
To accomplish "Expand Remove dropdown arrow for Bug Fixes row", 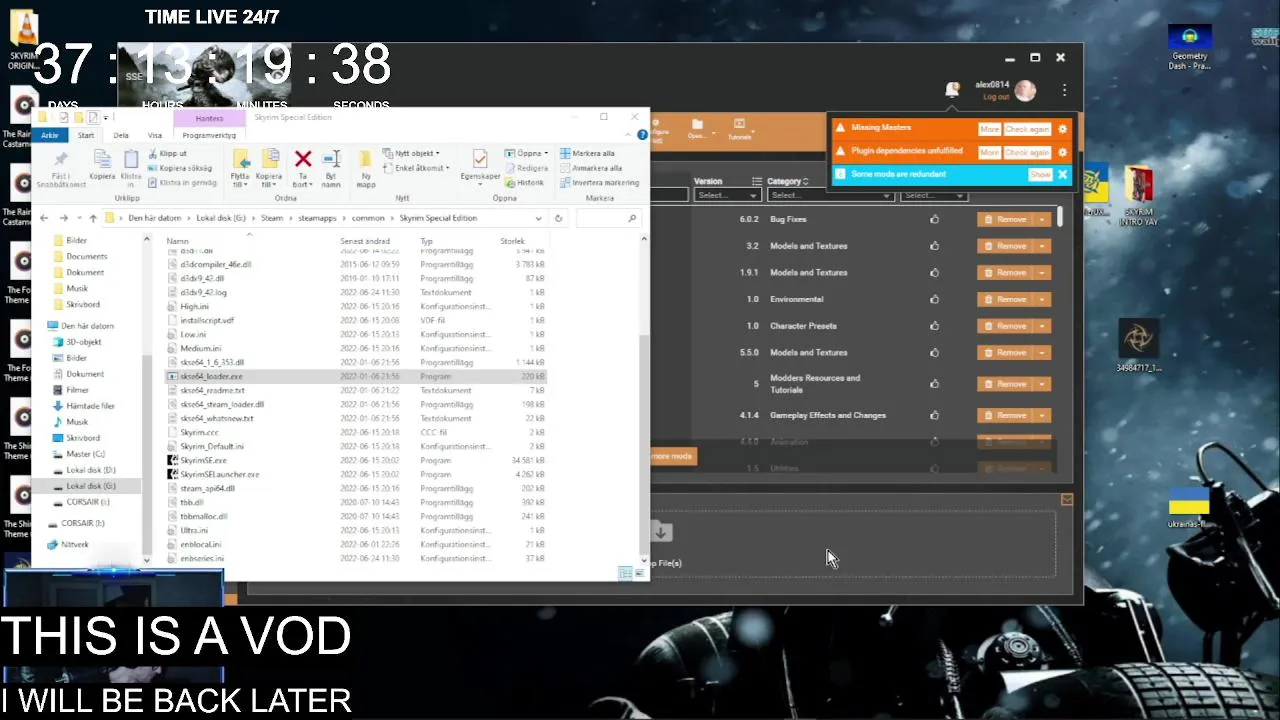I will 1043,219.
